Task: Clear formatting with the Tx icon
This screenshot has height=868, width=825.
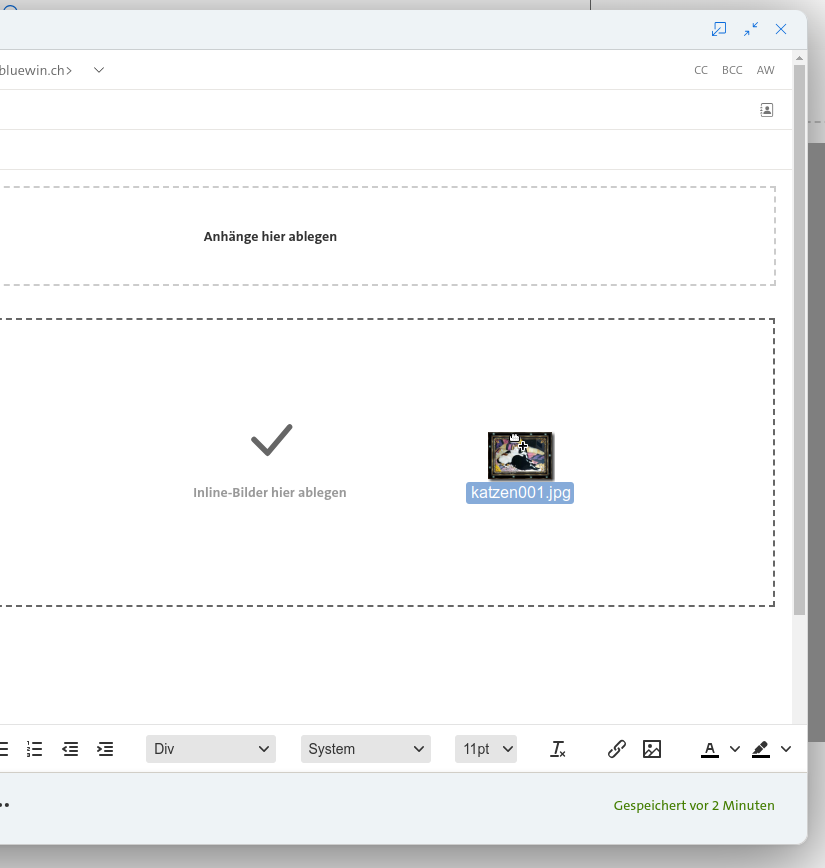Action: [558, 749]
